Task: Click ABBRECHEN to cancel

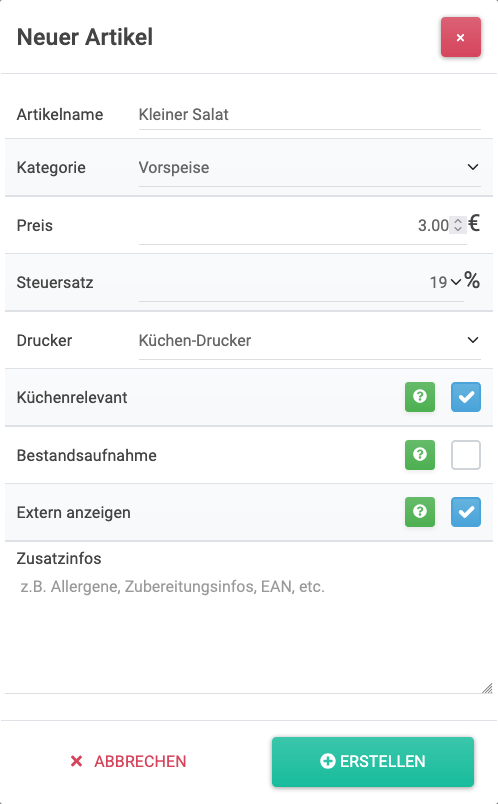Action: (x=128, y=761)
